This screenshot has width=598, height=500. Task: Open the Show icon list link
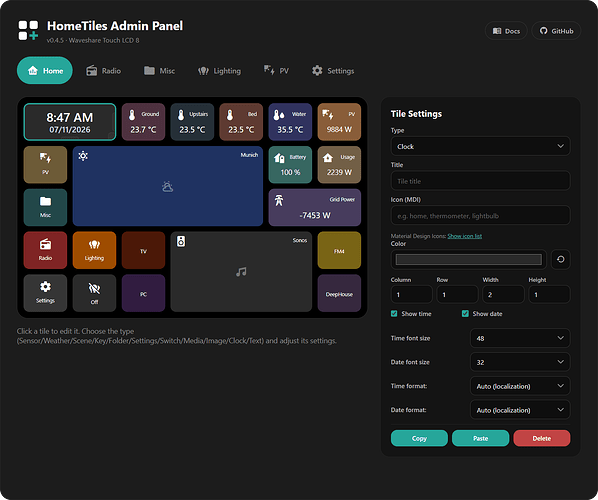pyautogui.click(x=465, y=236)
